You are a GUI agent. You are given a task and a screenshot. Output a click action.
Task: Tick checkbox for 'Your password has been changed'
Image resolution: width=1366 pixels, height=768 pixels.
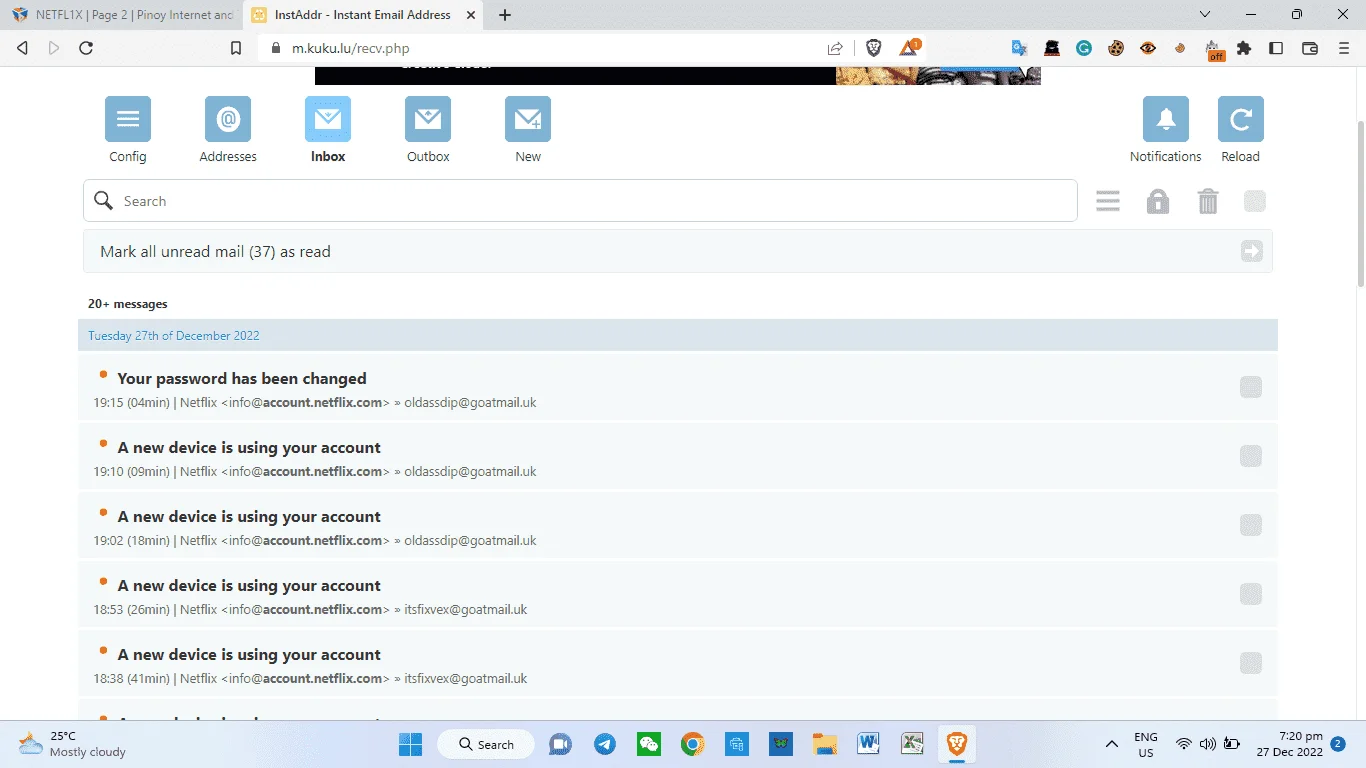point(1251,387)
